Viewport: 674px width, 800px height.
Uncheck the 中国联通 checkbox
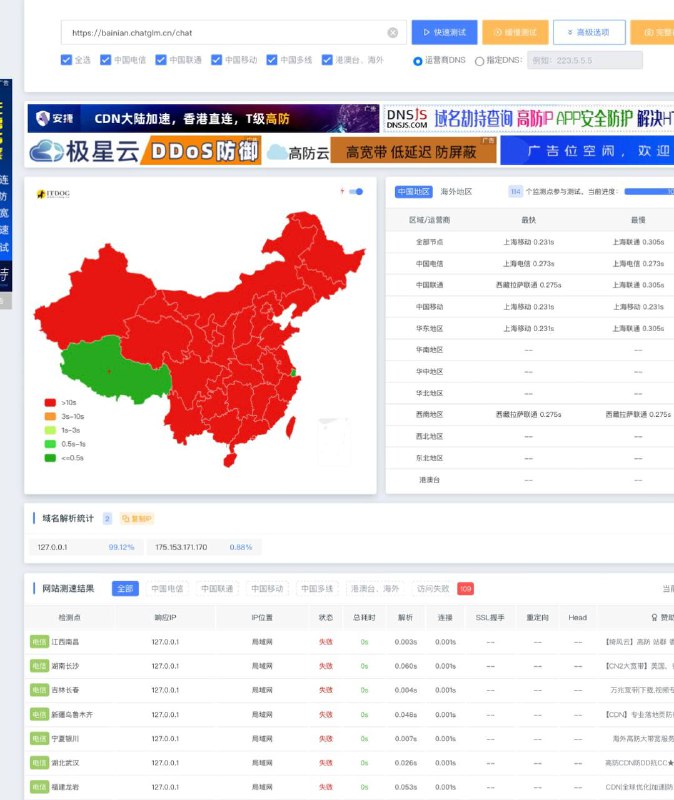(x=161, y=60)
